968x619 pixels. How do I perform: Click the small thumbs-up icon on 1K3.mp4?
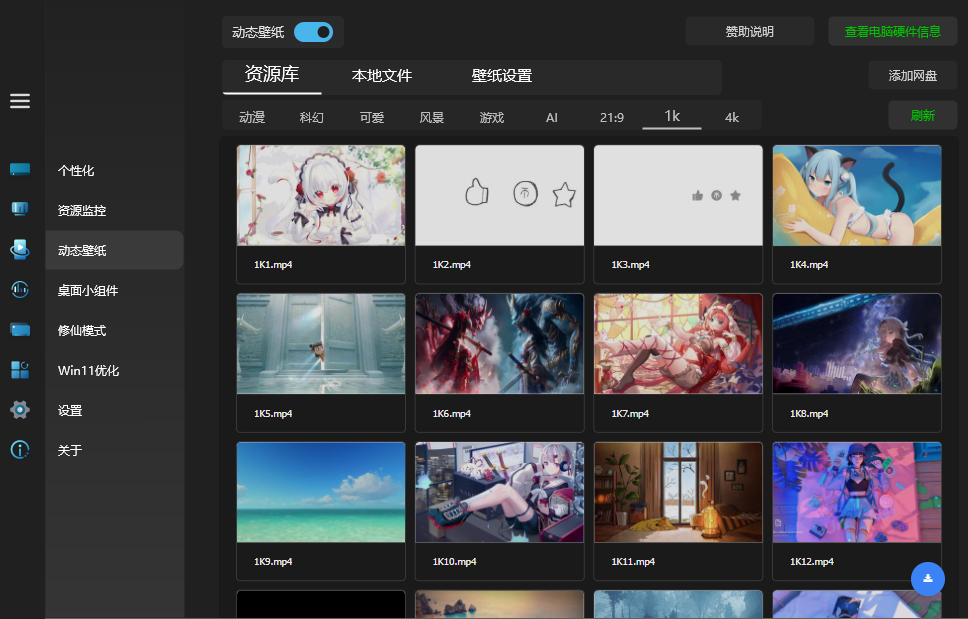point(698,196)
